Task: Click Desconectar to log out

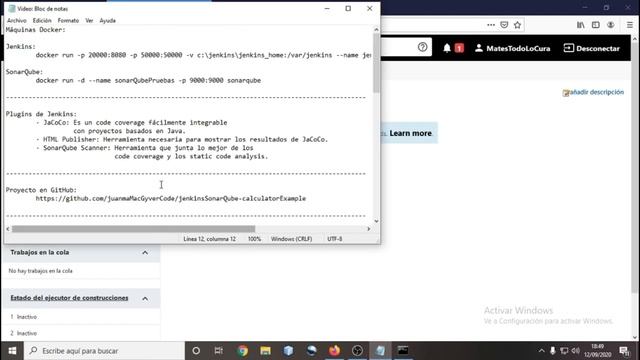Action: point(591,48)
